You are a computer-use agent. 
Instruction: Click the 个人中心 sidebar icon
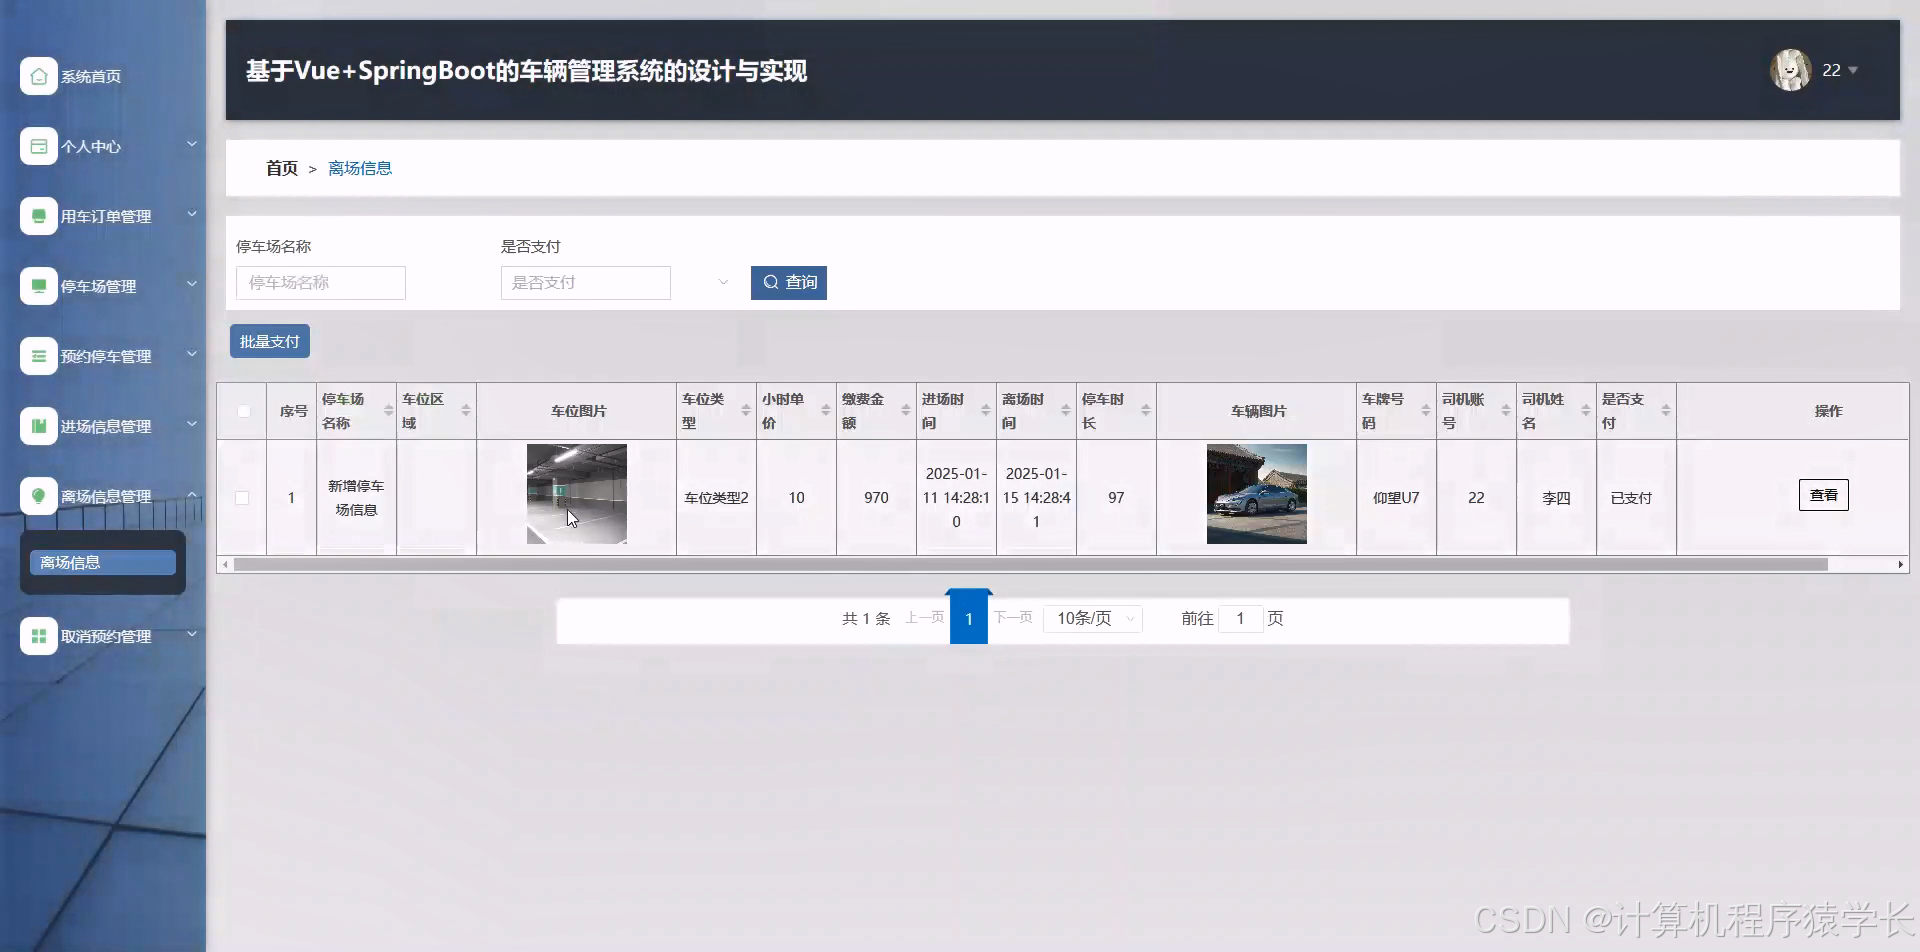[x=38, y=146]
